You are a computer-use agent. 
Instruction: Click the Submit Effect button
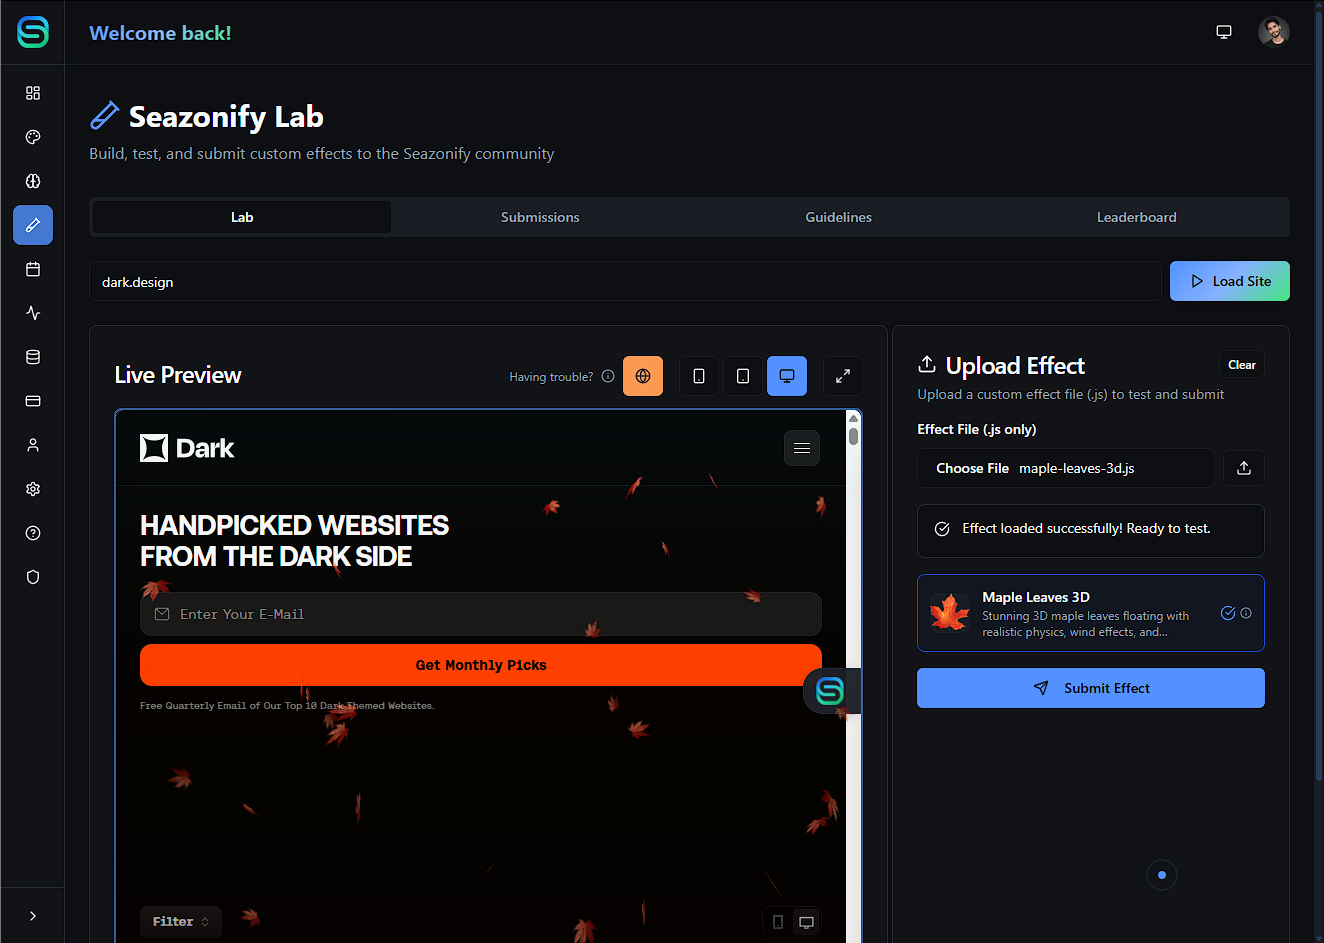1090,688
